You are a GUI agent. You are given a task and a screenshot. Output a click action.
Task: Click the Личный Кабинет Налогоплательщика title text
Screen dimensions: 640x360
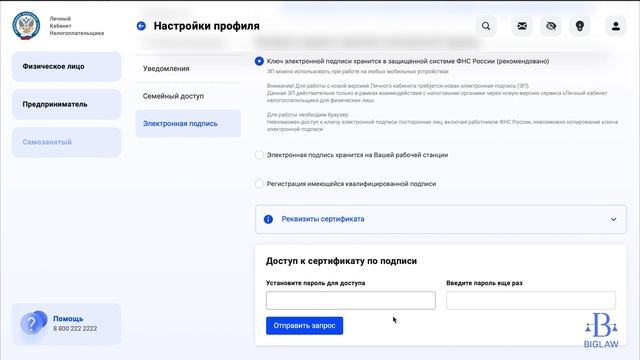pyautogui.click(x=77, y=26)
